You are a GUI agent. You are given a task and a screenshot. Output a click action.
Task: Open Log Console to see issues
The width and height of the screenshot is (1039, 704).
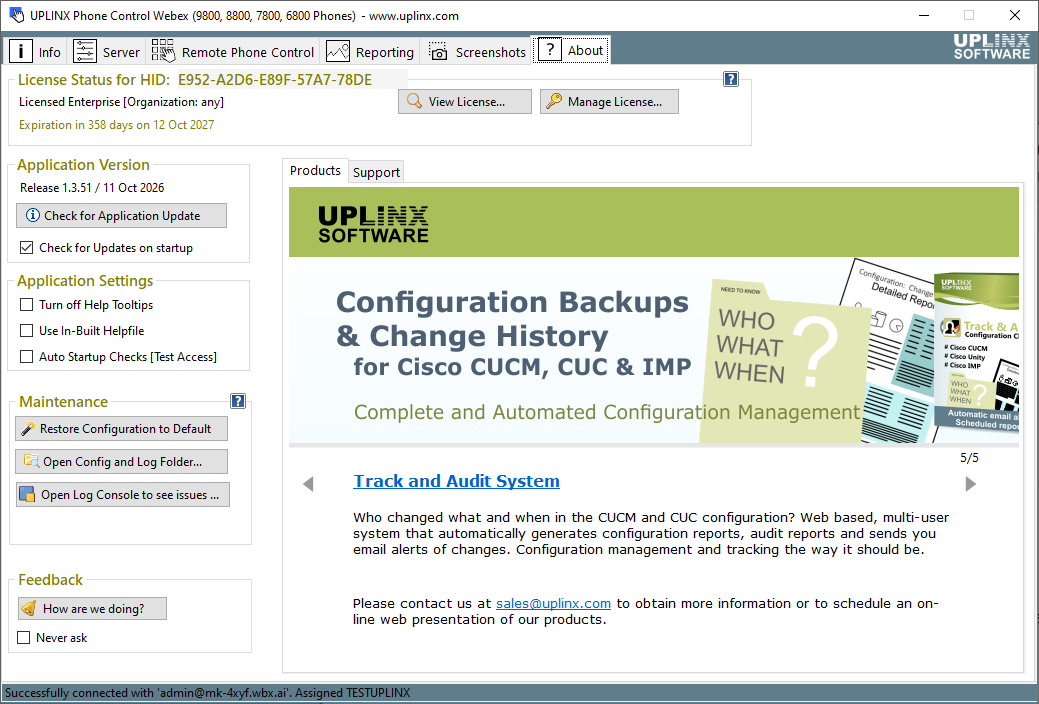(x=123, y=495)
